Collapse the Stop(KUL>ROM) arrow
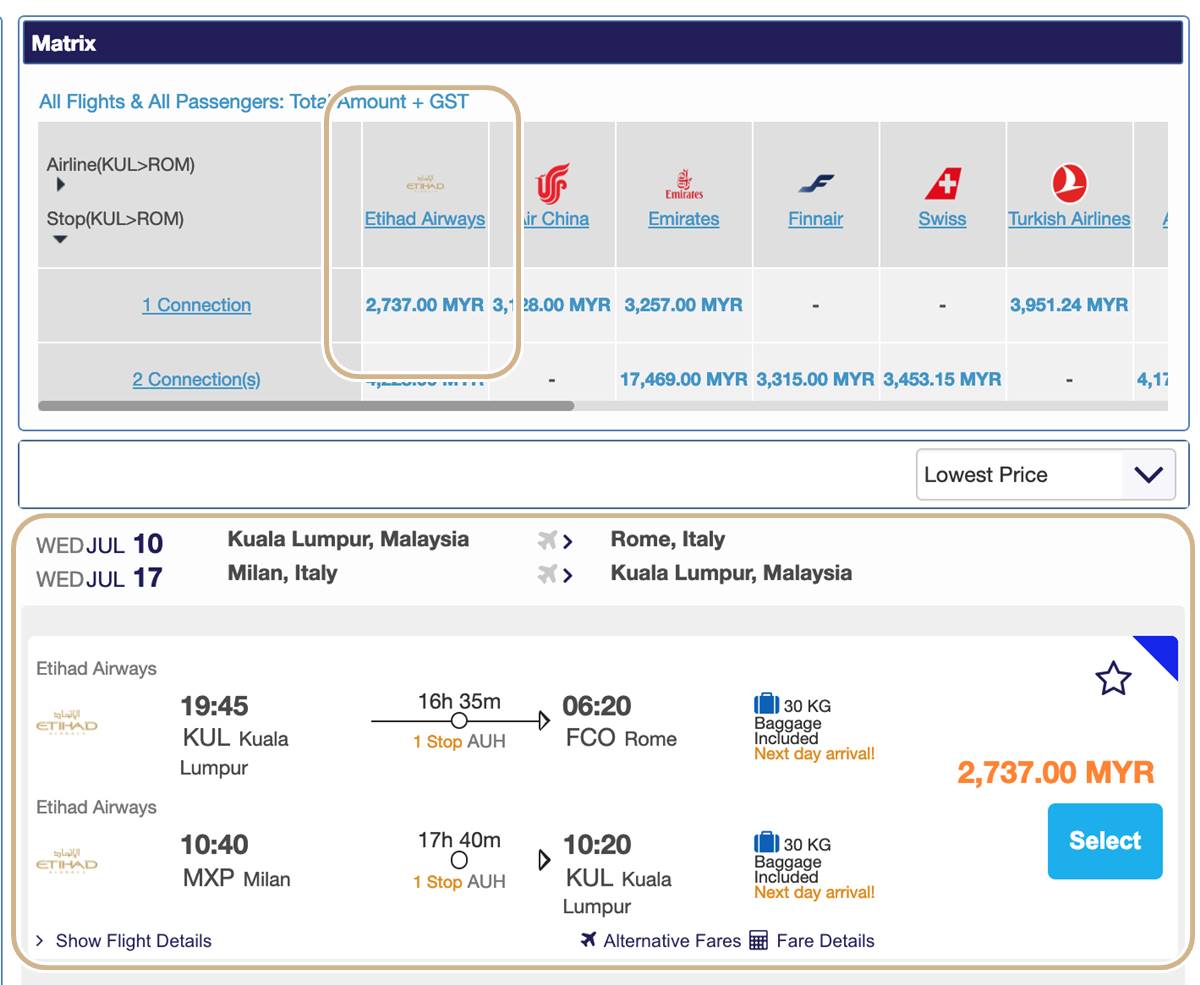The image size is (1200, 985). coord(60,239)
